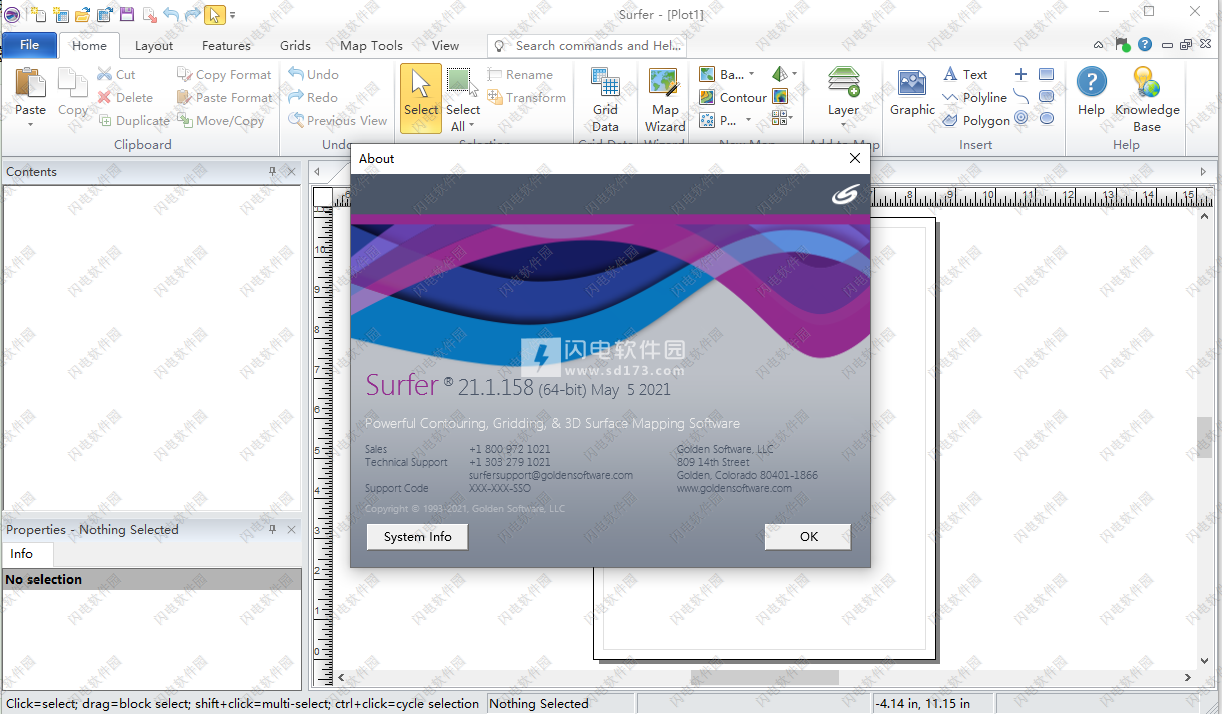Switch to the Features tab

click(x=226, y=45)
